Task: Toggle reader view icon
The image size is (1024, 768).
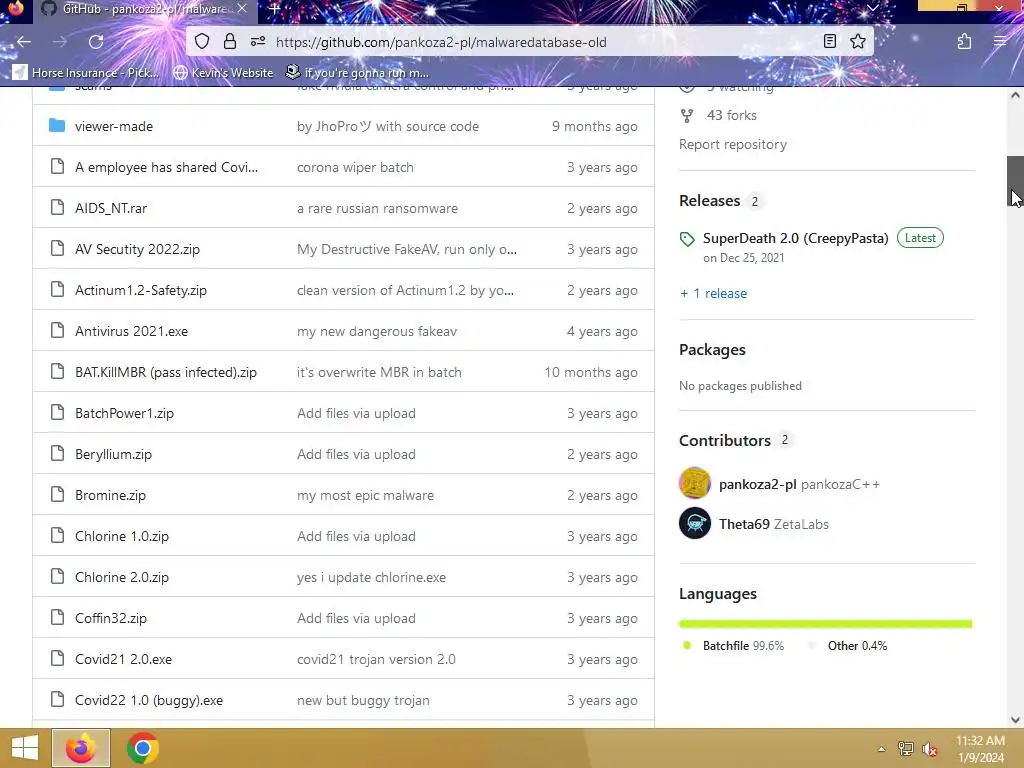Action: [830, 42]
